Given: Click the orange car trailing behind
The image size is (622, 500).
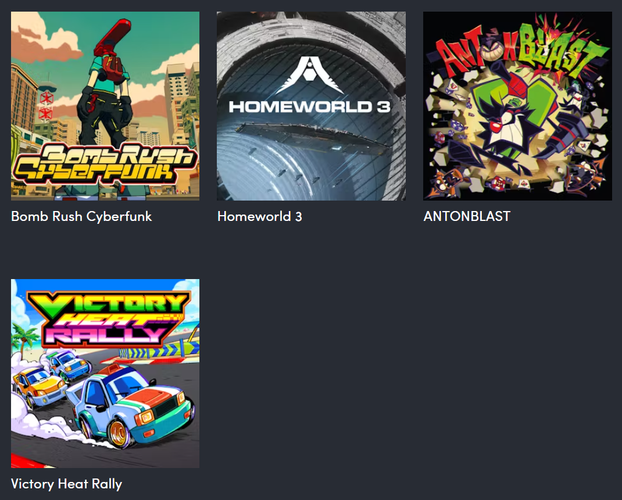Looking at the screenshot, I should pos(39,387).
